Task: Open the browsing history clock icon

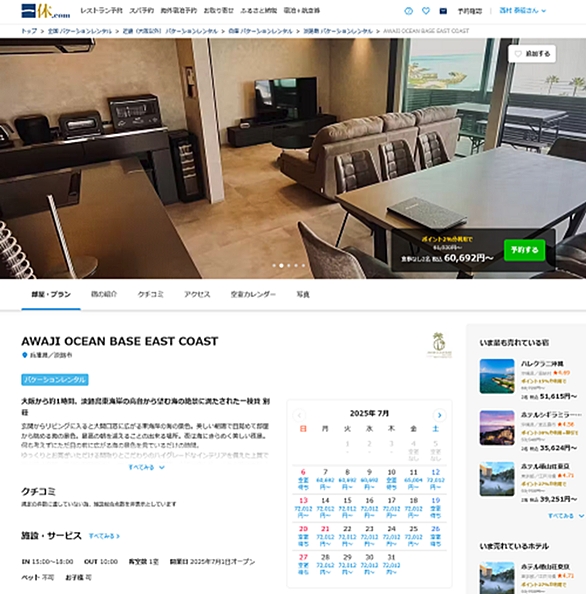Action: 408,11
